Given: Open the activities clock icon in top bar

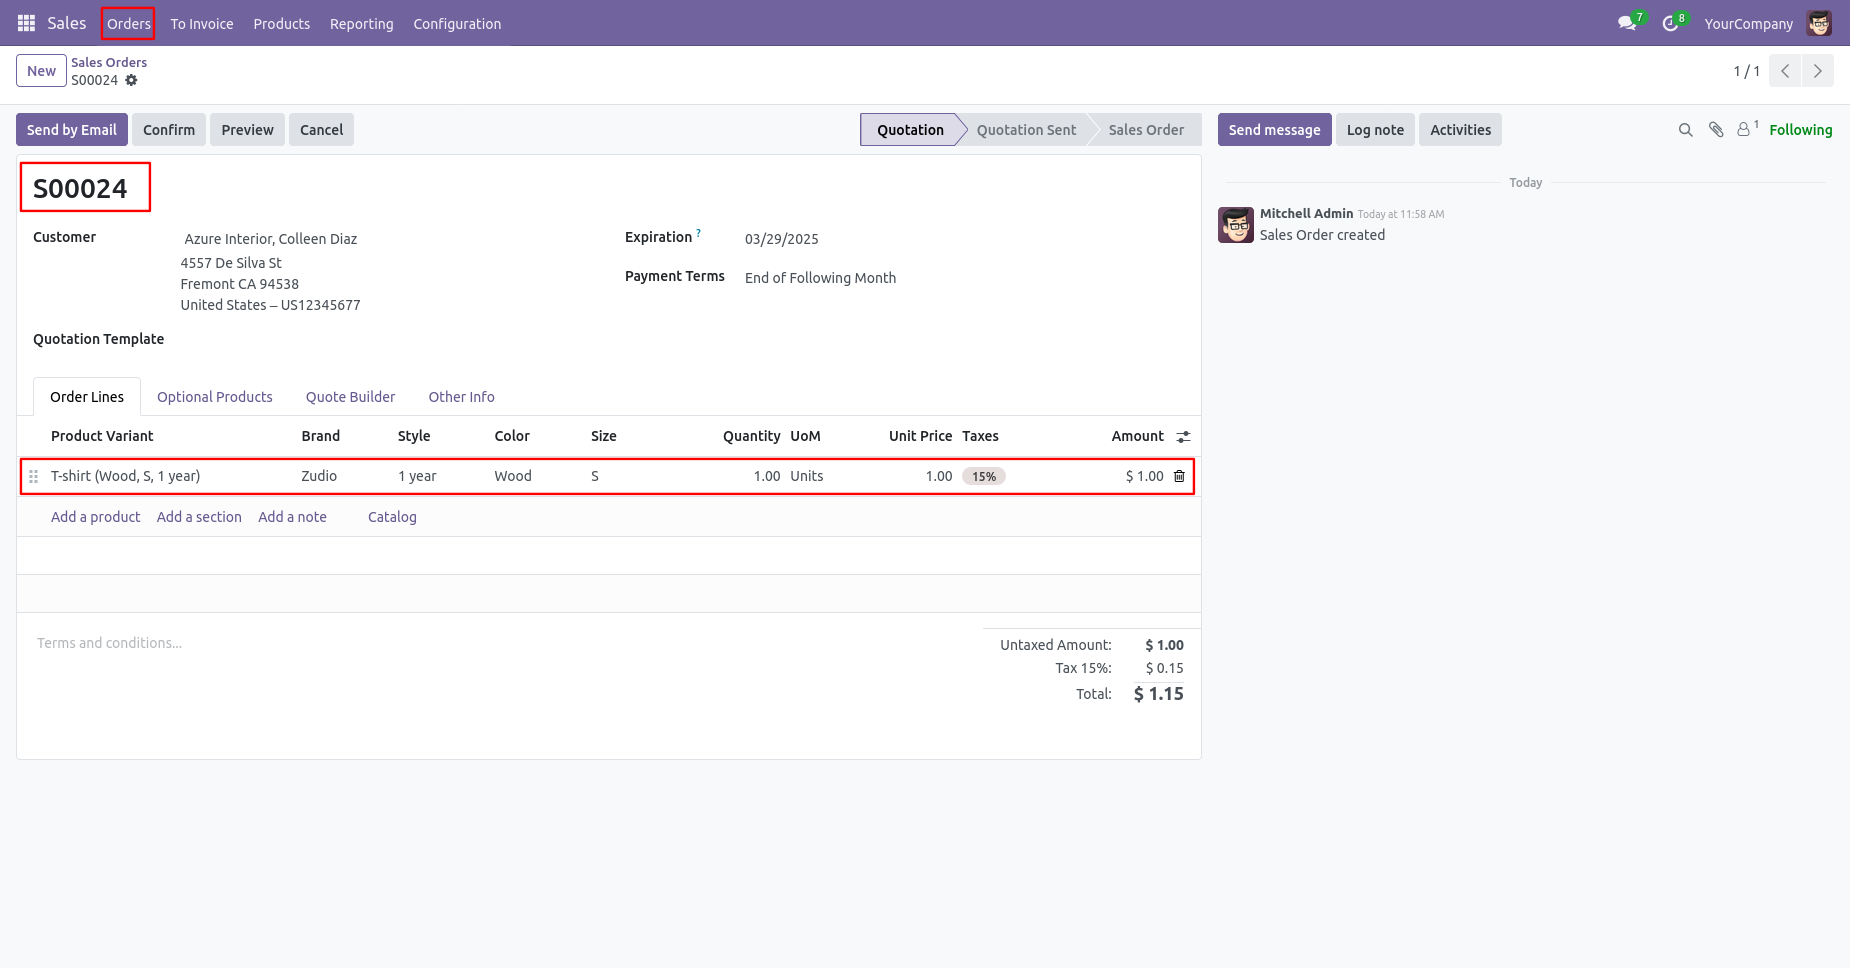Looking at the screenshot, I should pos(1670,23).
